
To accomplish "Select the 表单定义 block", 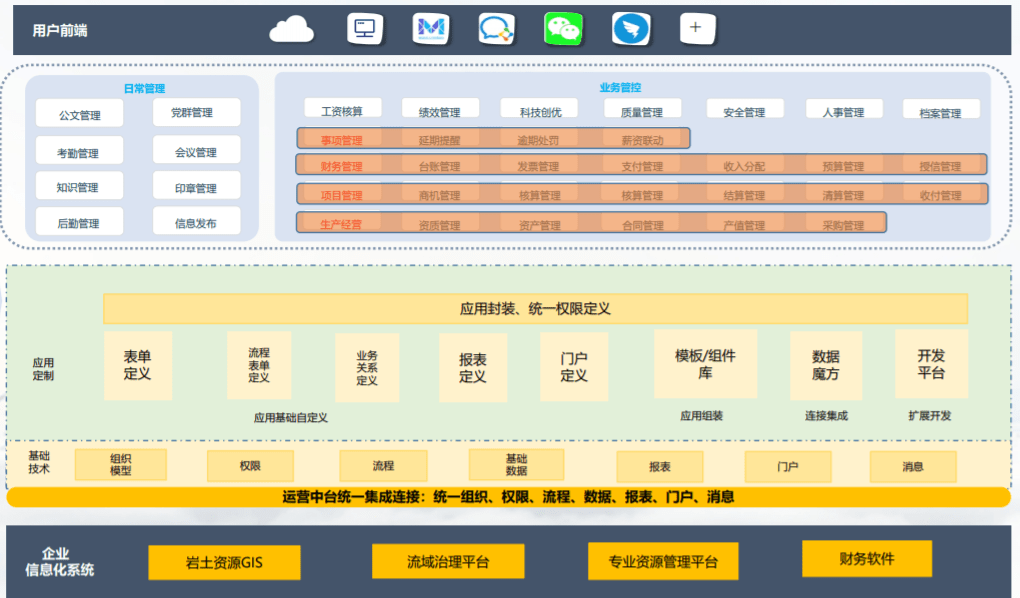I will coord(138,366).
